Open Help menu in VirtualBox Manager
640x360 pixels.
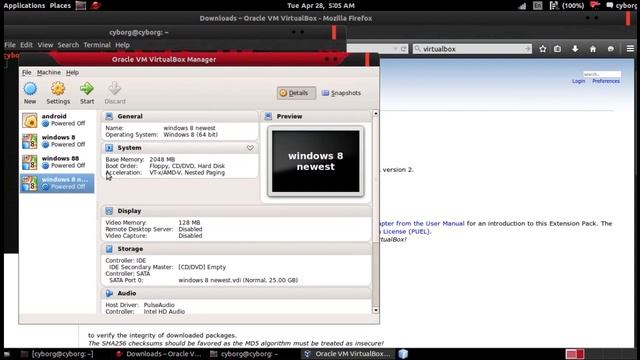72,72
